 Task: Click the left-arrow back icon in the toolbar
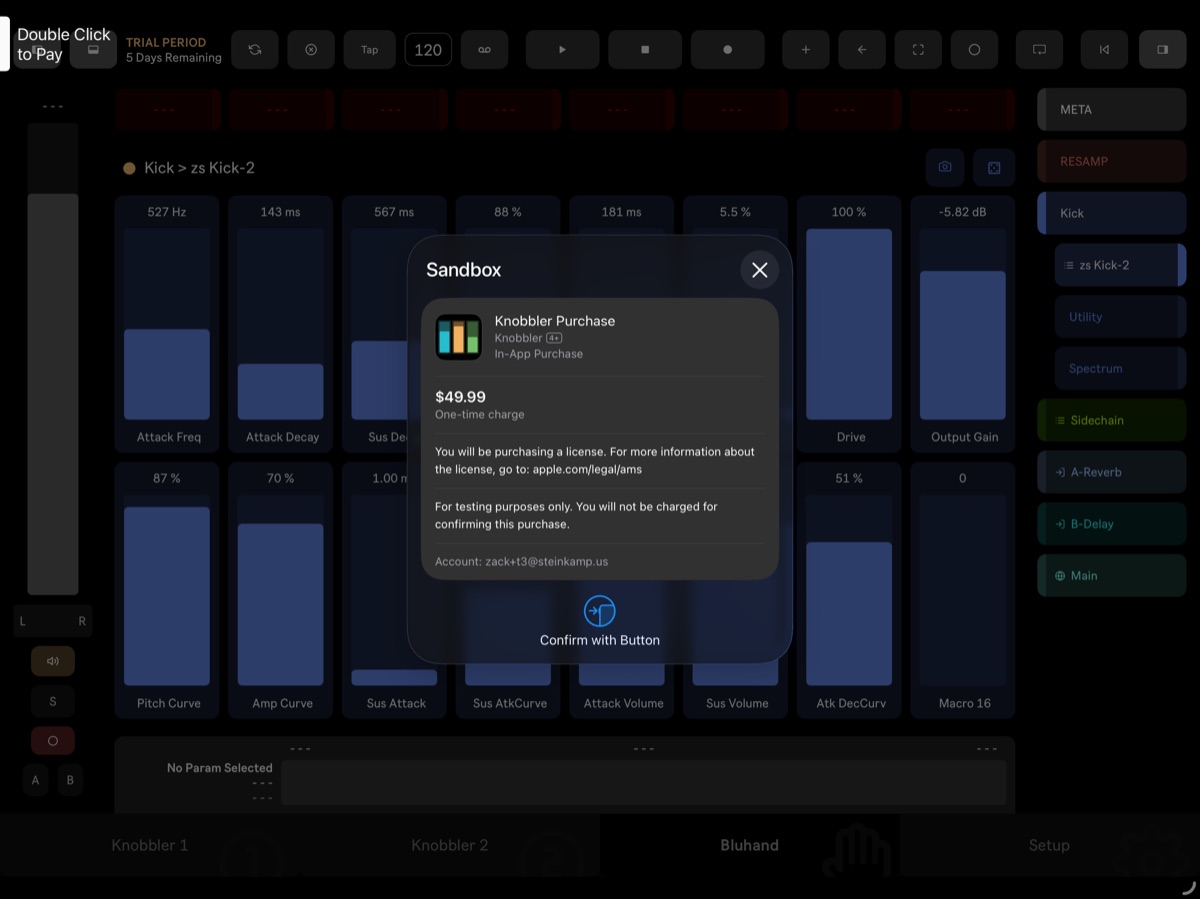[861, 49]
